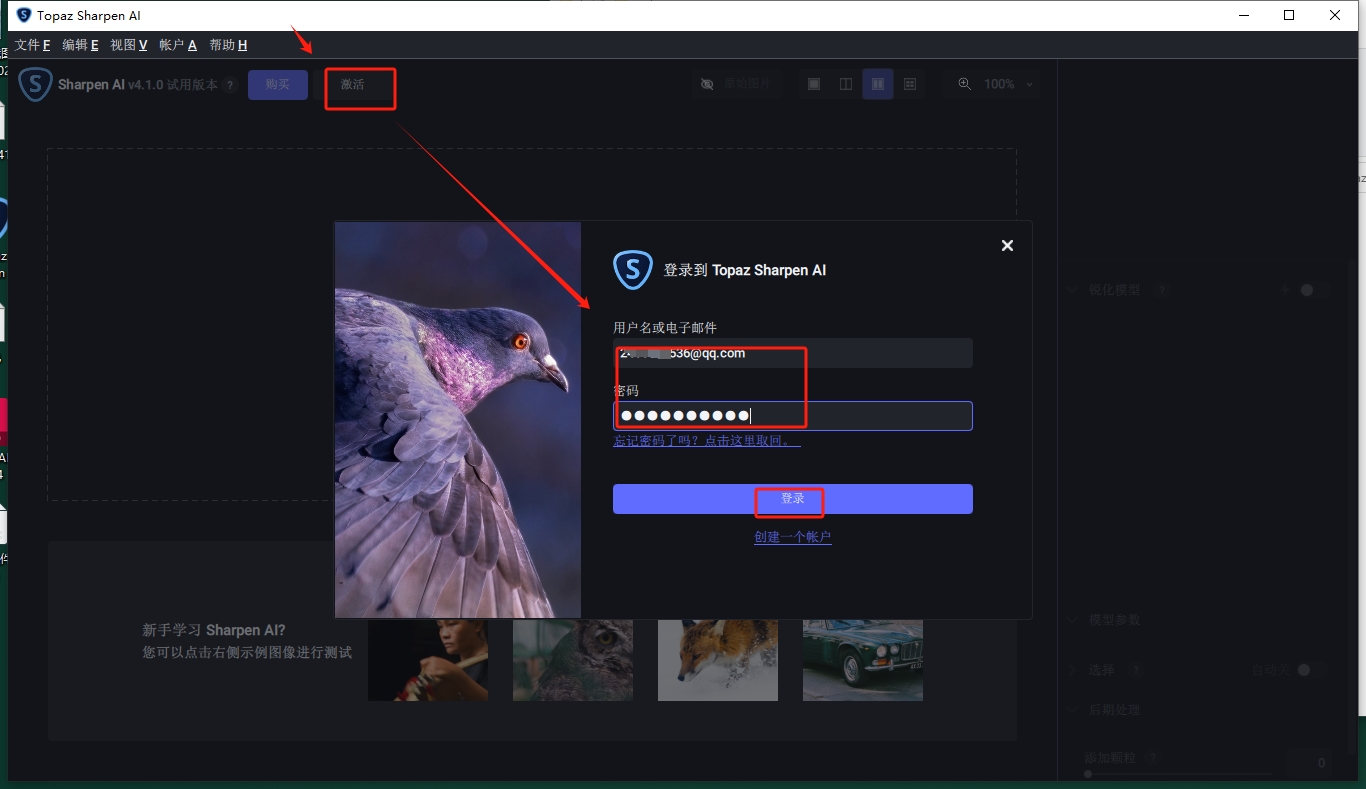The width and height of the screenshot is (1366, 789).
Task: Toggle the 锐化模型 auto switch
Action: [1314, 290]
